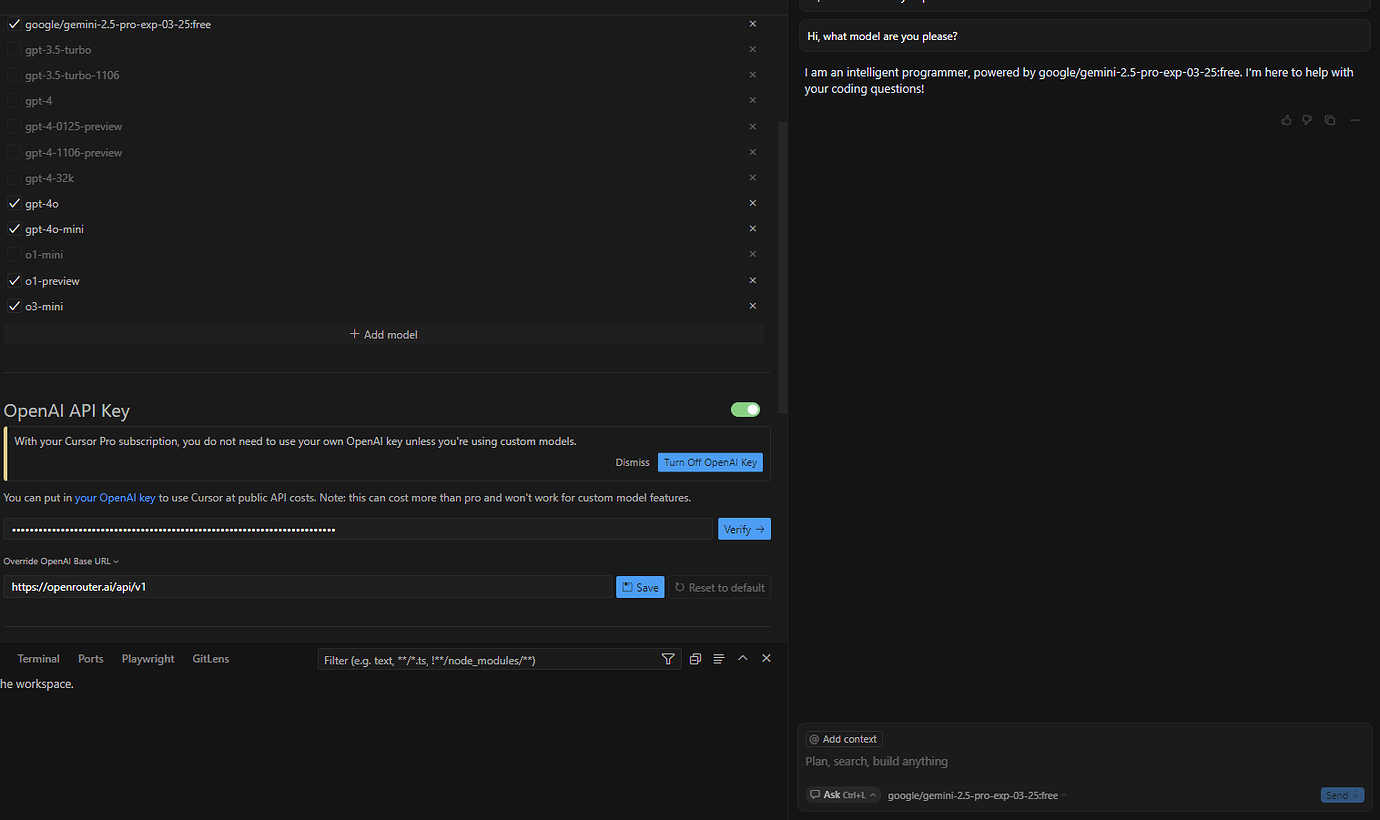Delete the gpt-4-0125-preview model entry
1380x820 pixels.
[x=753, y=126]
